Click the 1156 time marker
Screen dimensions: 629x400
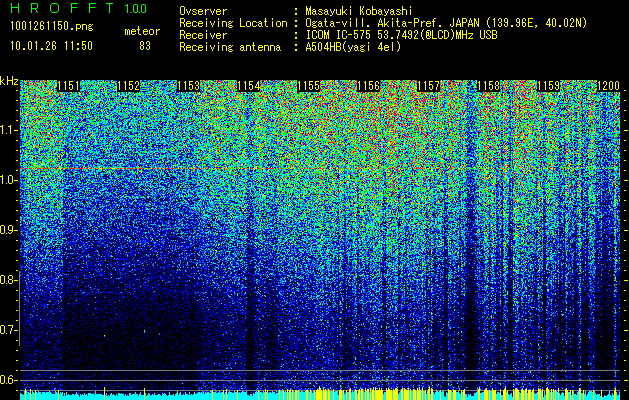pos(368,86)
